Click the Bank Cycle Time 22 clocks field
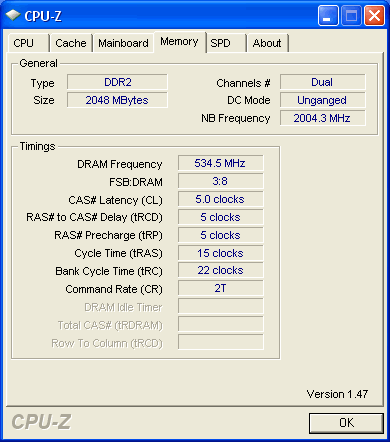This screenshot has height=442, width=390. tap(221, 270)
